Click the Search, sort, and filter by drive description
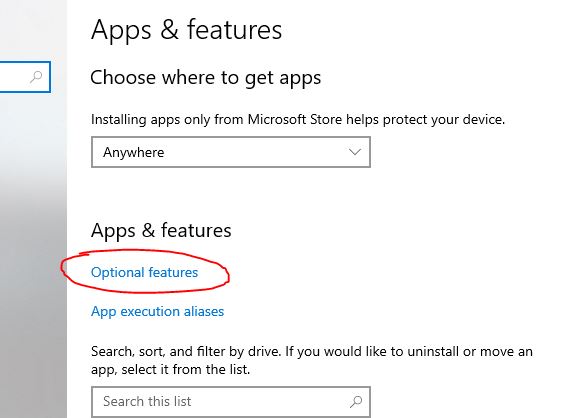Image resolution: width=588 pixels, height=418 pixels. tap(312, 360)
